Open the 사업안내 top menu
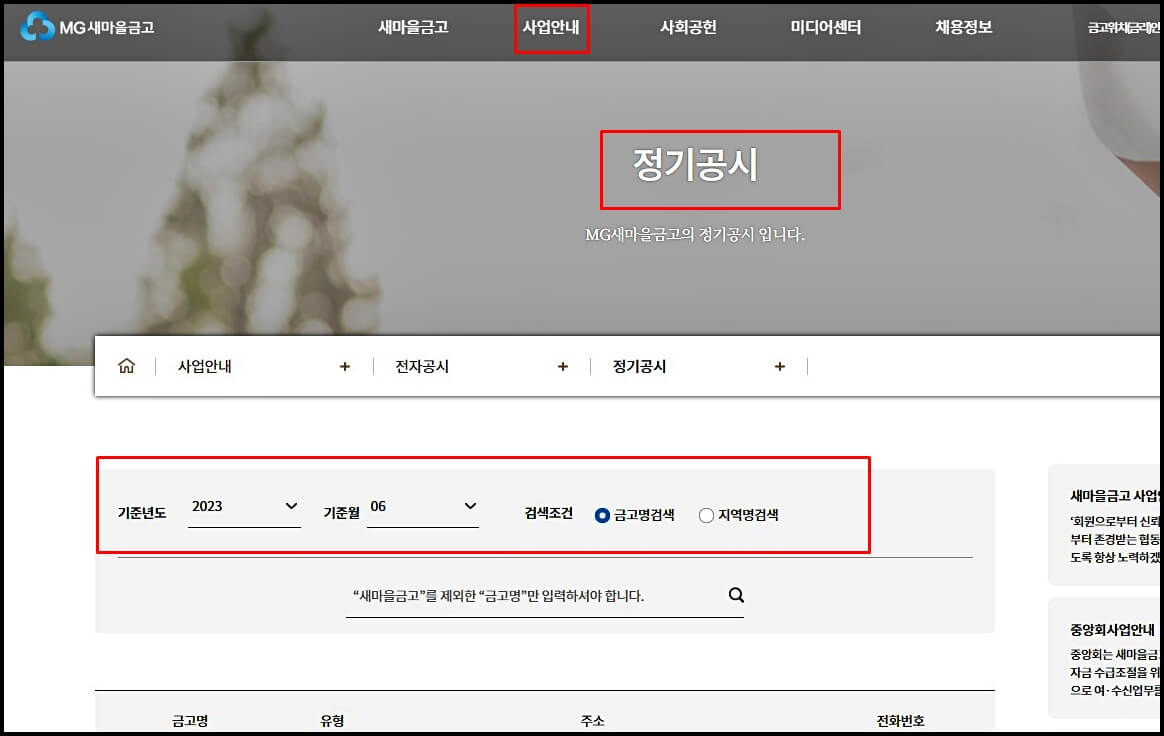The height and width of the screenshot is (736, 1164). tap(551, 27)
